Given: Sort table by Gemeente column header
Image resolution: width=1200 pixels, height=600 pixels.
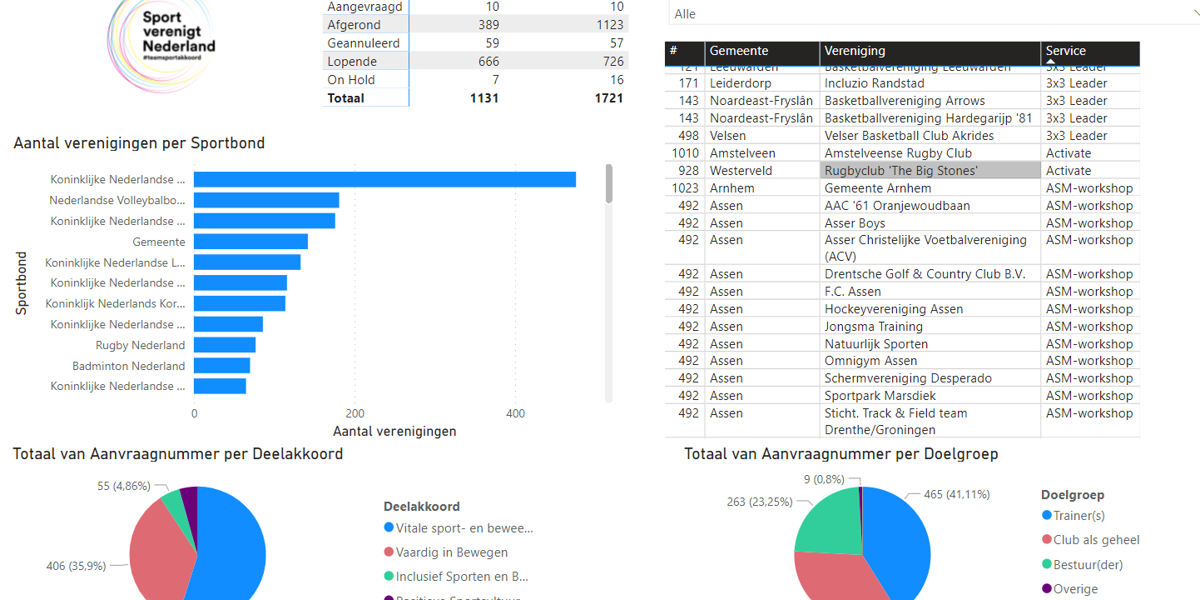Looking at the screenshot, I should [x=739, y=51].
